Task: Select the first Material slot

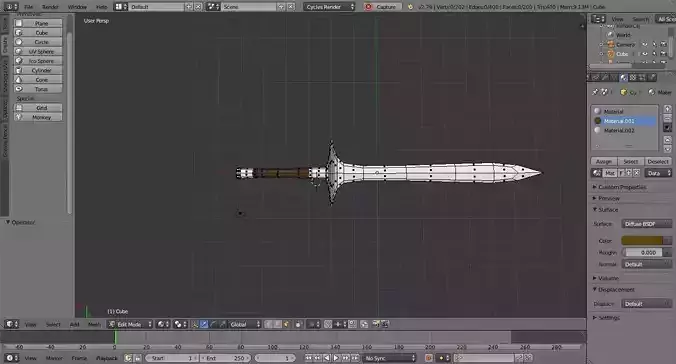Action: (624, 112)
